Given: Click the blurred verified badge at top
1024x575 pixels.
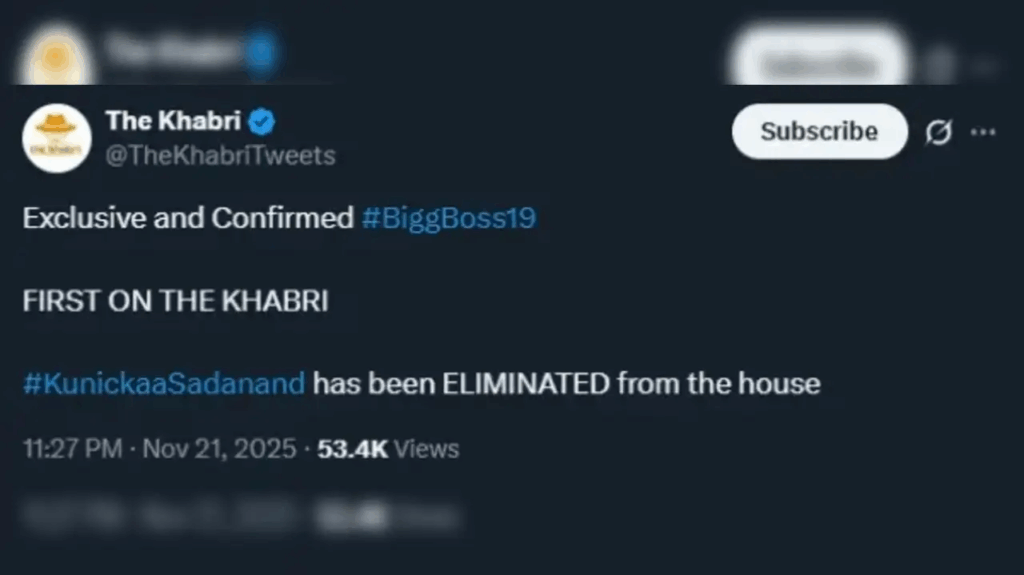Looking at the screenshot, I should [x=262, y=50].
